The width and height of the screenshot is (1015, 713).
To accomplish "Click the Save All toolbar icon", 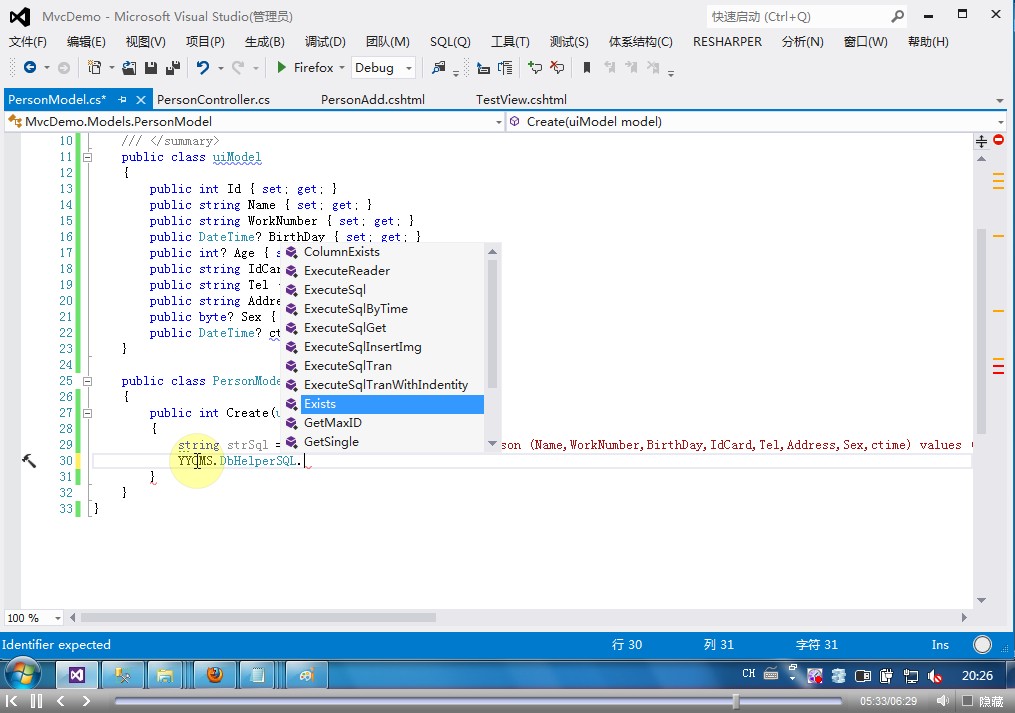I will pyautogui.click(x=172, y=68).
